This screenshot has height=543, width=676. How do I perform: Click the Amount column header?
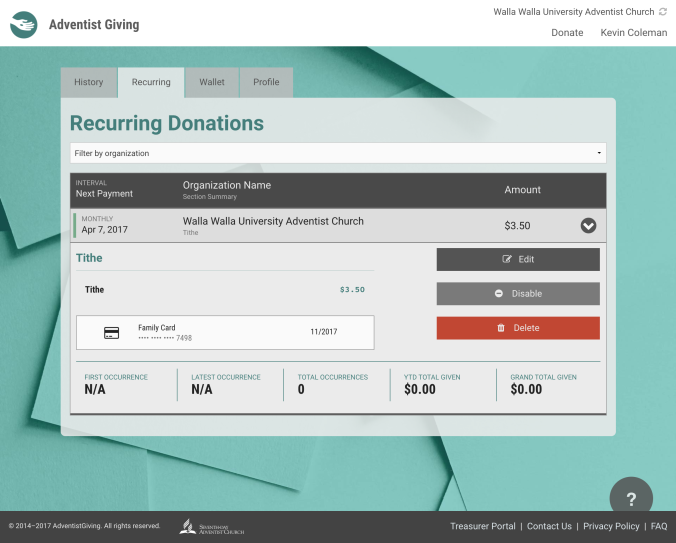523,190
